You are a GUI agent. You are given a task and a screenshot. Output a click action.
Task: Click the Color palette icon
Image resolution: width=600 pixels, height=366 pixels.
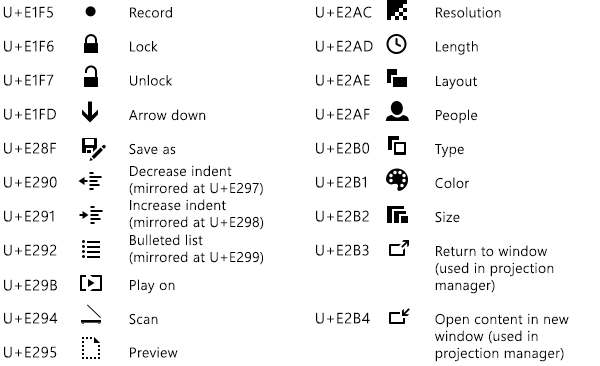397,180
